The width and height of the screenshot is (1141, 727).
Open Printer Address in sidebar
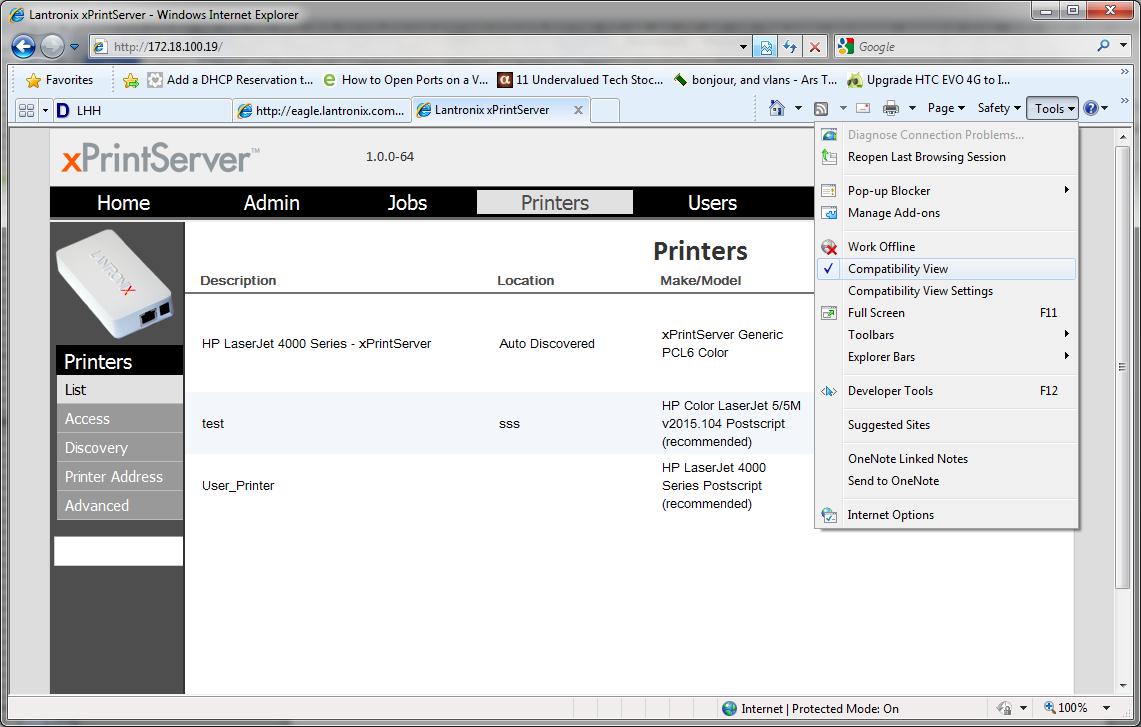[x=113, y=477]
